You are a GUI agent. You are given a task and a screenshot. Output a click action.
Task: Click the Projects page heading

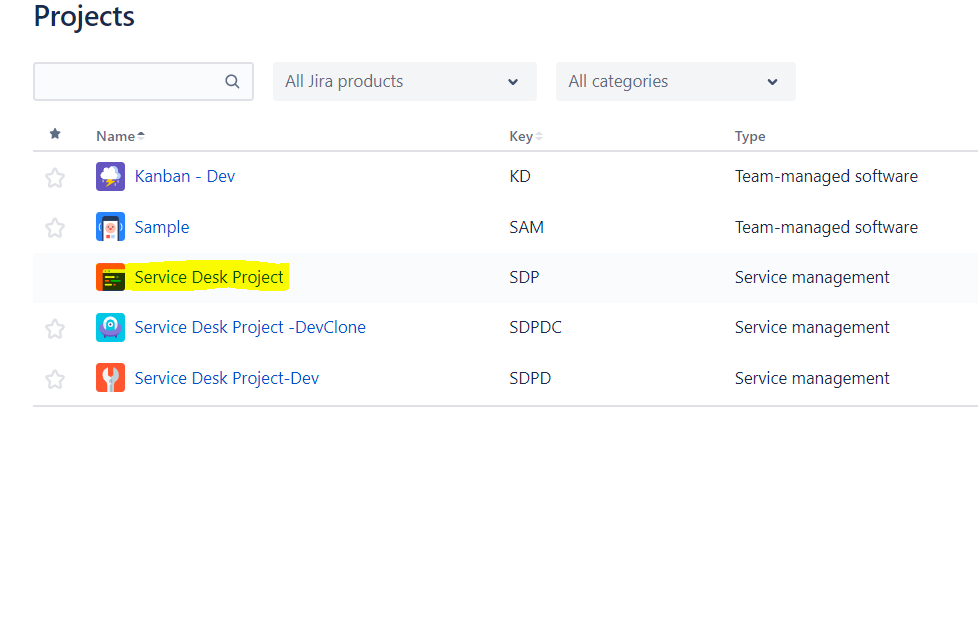point(84,16)
